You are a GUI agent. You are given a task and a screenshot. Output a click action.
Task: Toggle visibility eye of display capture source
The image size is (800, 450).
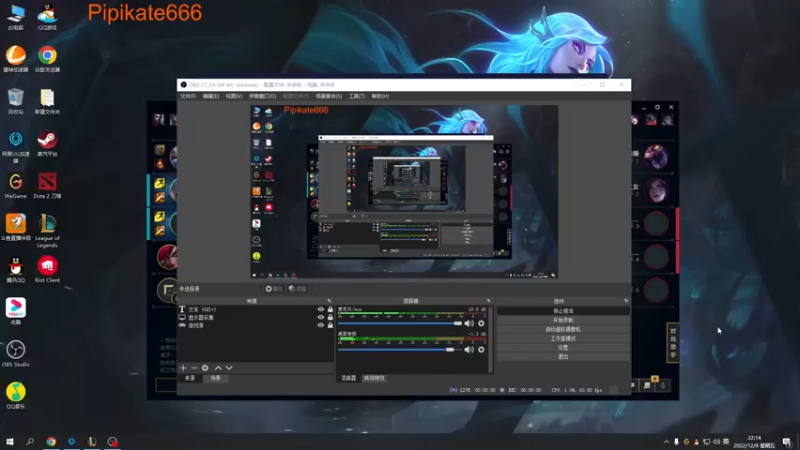click(320, 317)
